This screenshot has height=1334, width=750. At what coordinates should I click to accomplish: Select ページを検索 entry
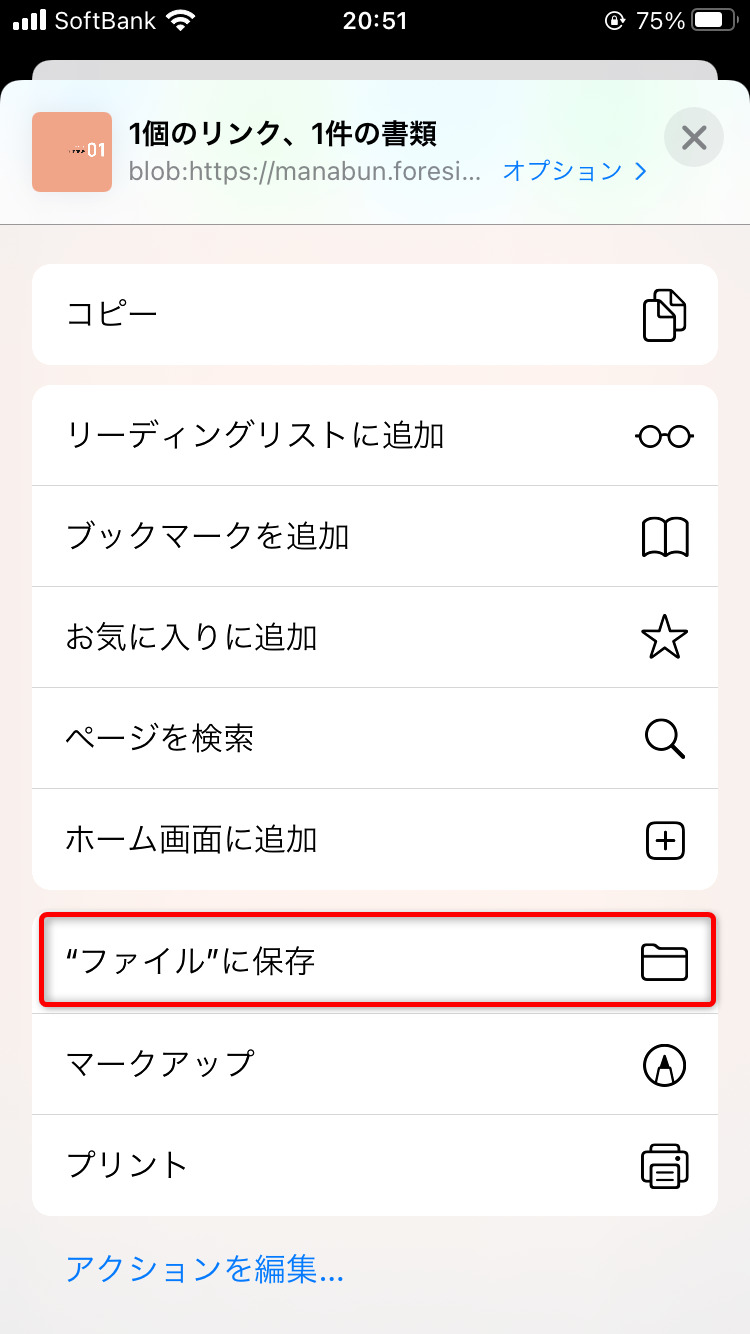tap(375, 738)
